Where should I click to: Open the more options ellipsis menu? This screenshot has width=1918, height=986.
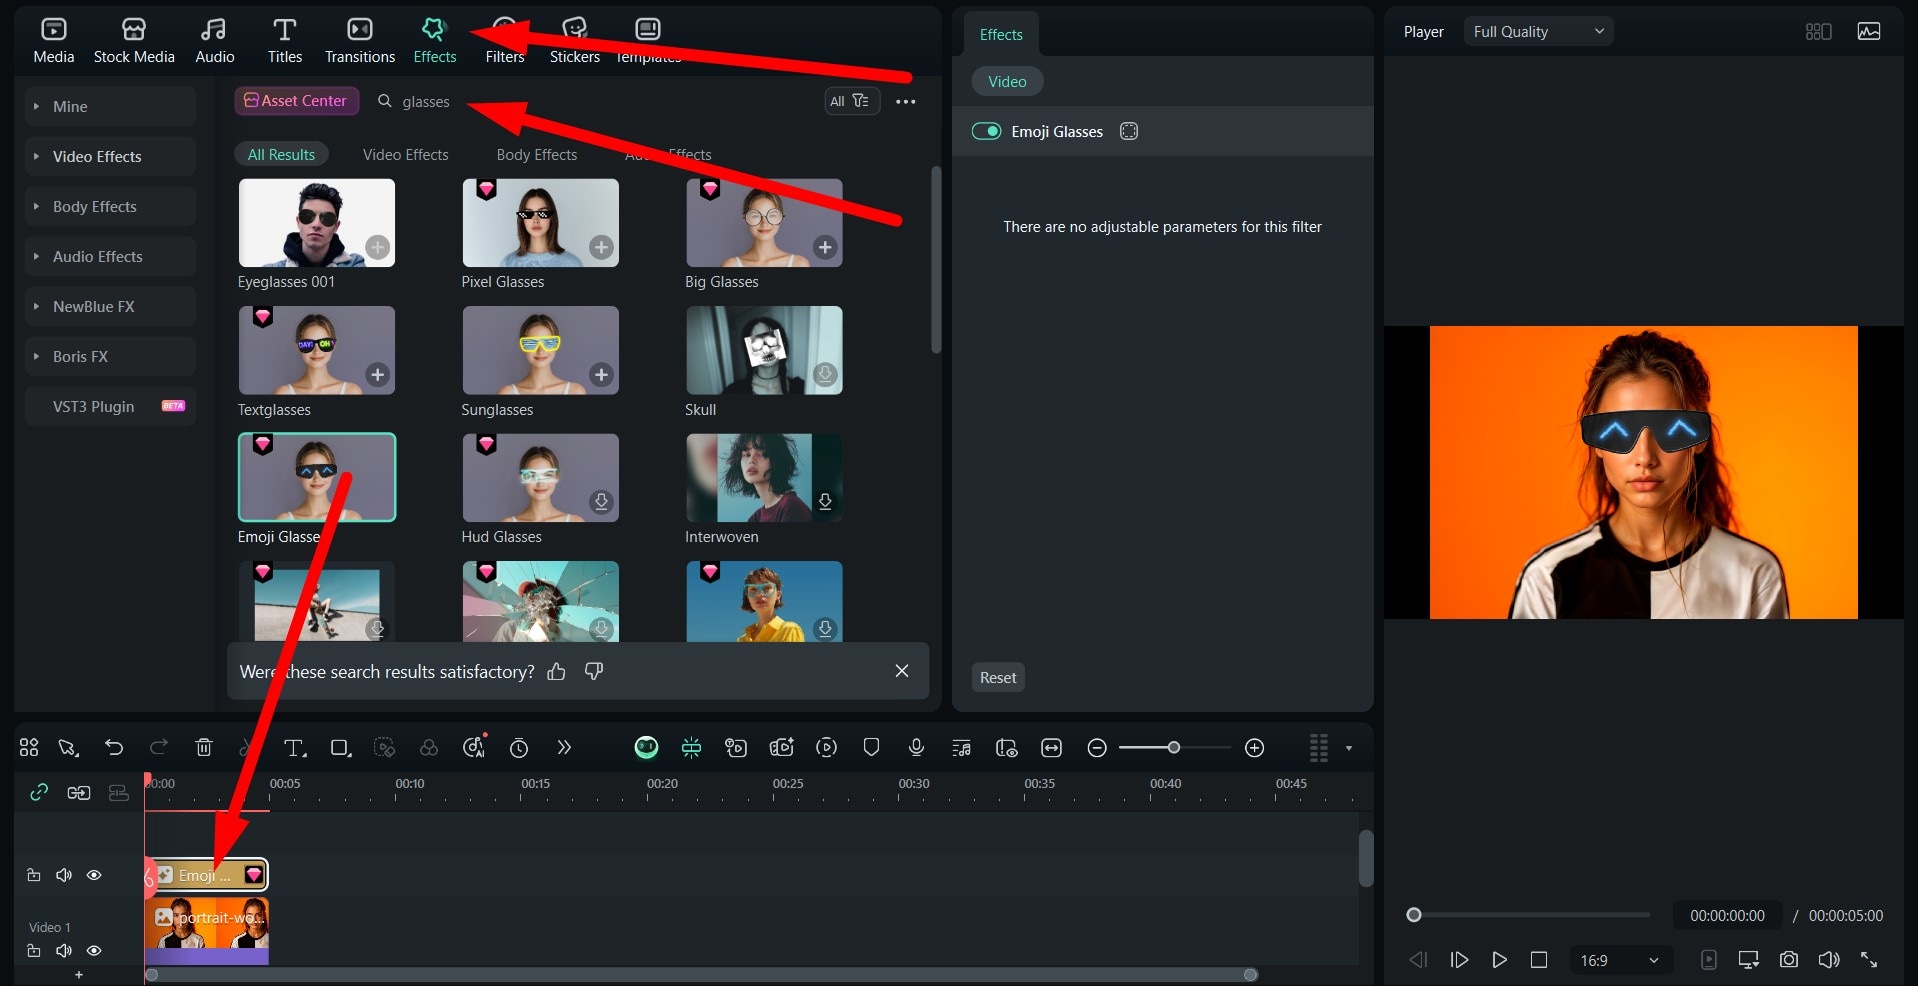point(906,101)
